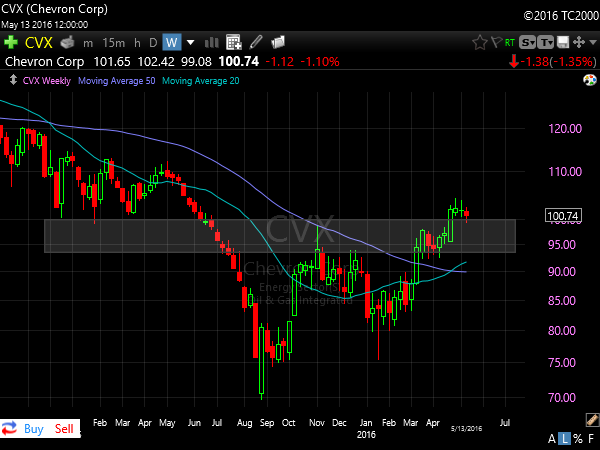The height and width of the screenshot is (450, 600).
Task: Click the Jan 2016 label on the time axis
Action: click(x=366, y=429)
